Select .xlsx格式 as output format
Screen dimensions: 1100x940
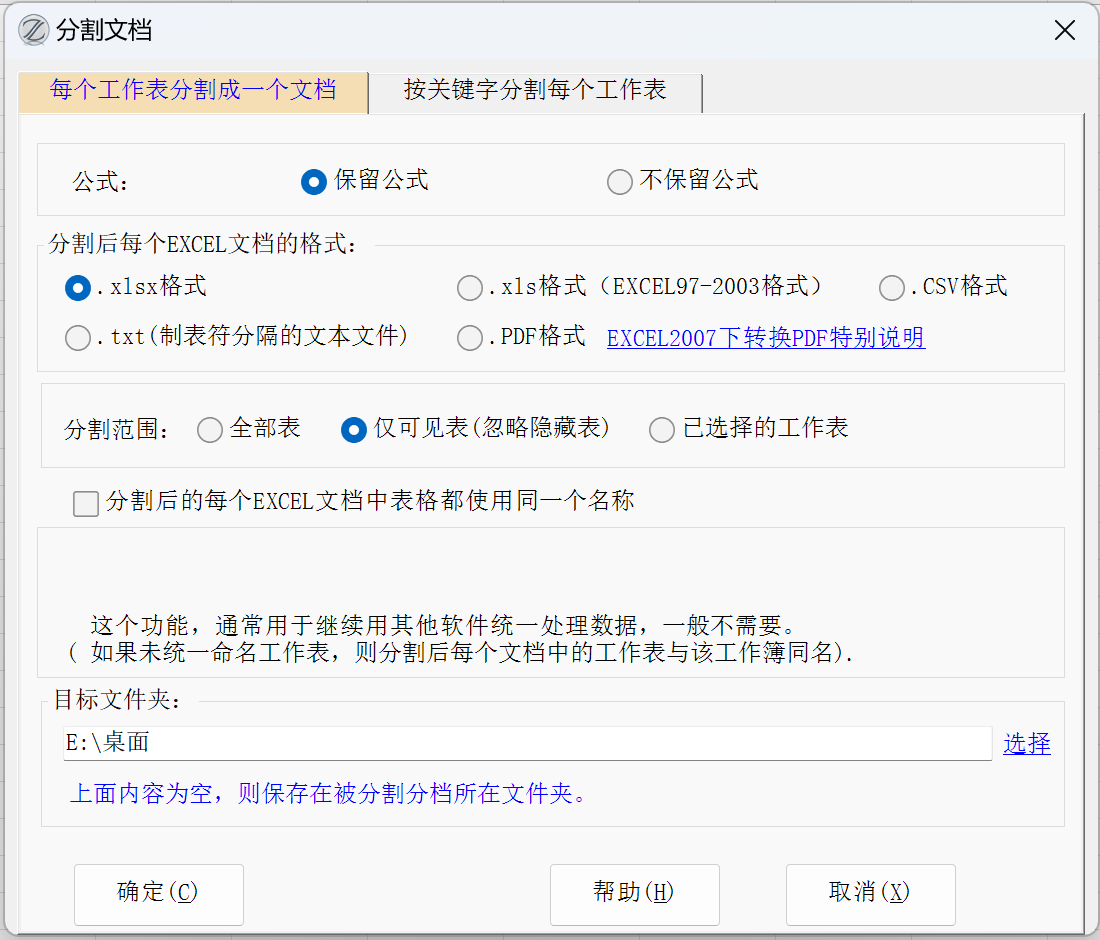tap(78, 288)
